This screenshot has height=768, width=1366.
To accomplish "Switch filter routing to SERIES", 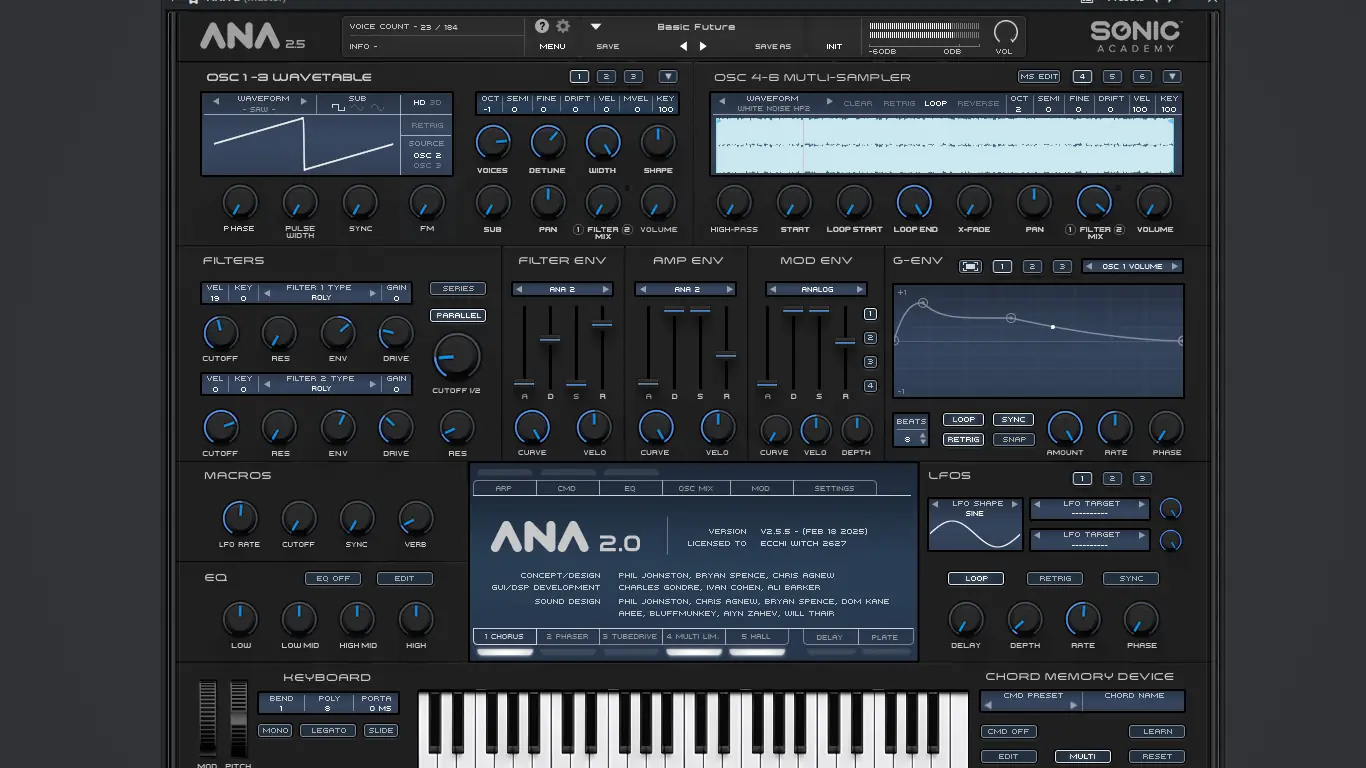I will point(458,288).
